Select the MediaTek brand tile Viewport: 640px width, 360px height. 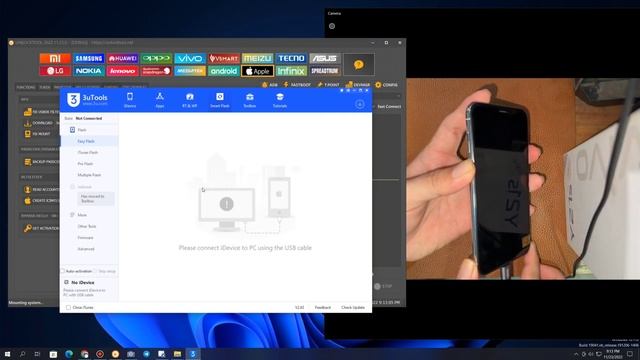pos(190,71)
